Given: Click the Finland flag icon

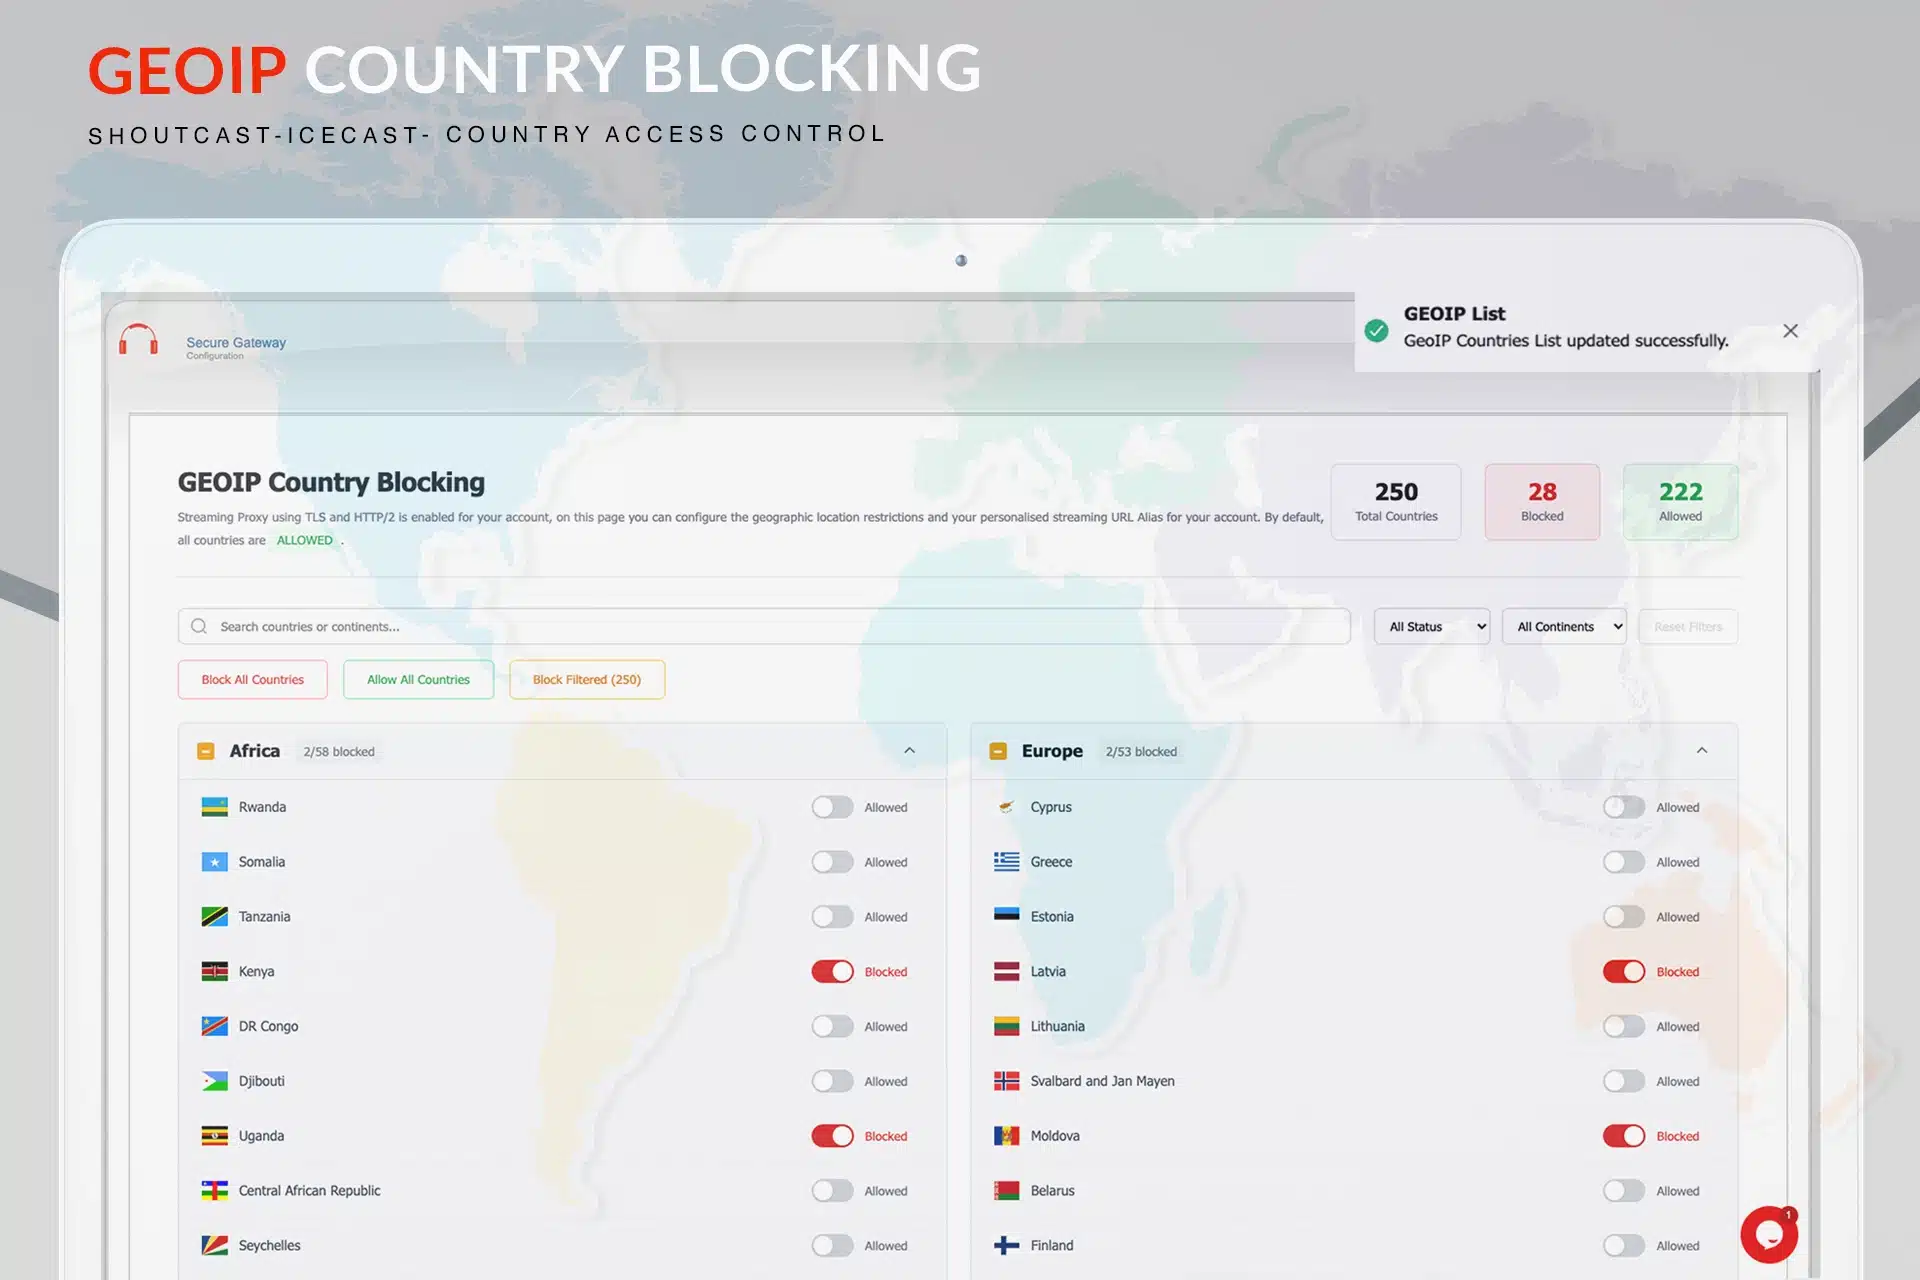Looking at the screenshot, I should pos(1006,1245).
